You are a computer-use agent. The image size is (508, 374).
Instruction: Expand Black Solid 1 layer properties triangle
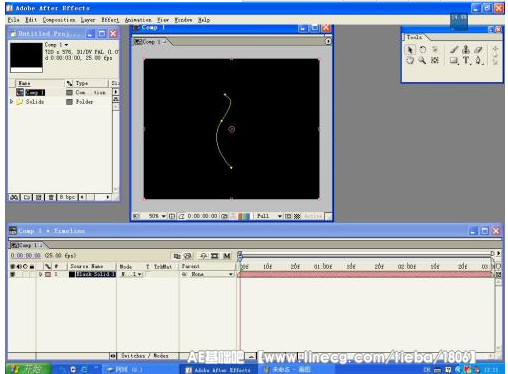[x=41, y=274]
